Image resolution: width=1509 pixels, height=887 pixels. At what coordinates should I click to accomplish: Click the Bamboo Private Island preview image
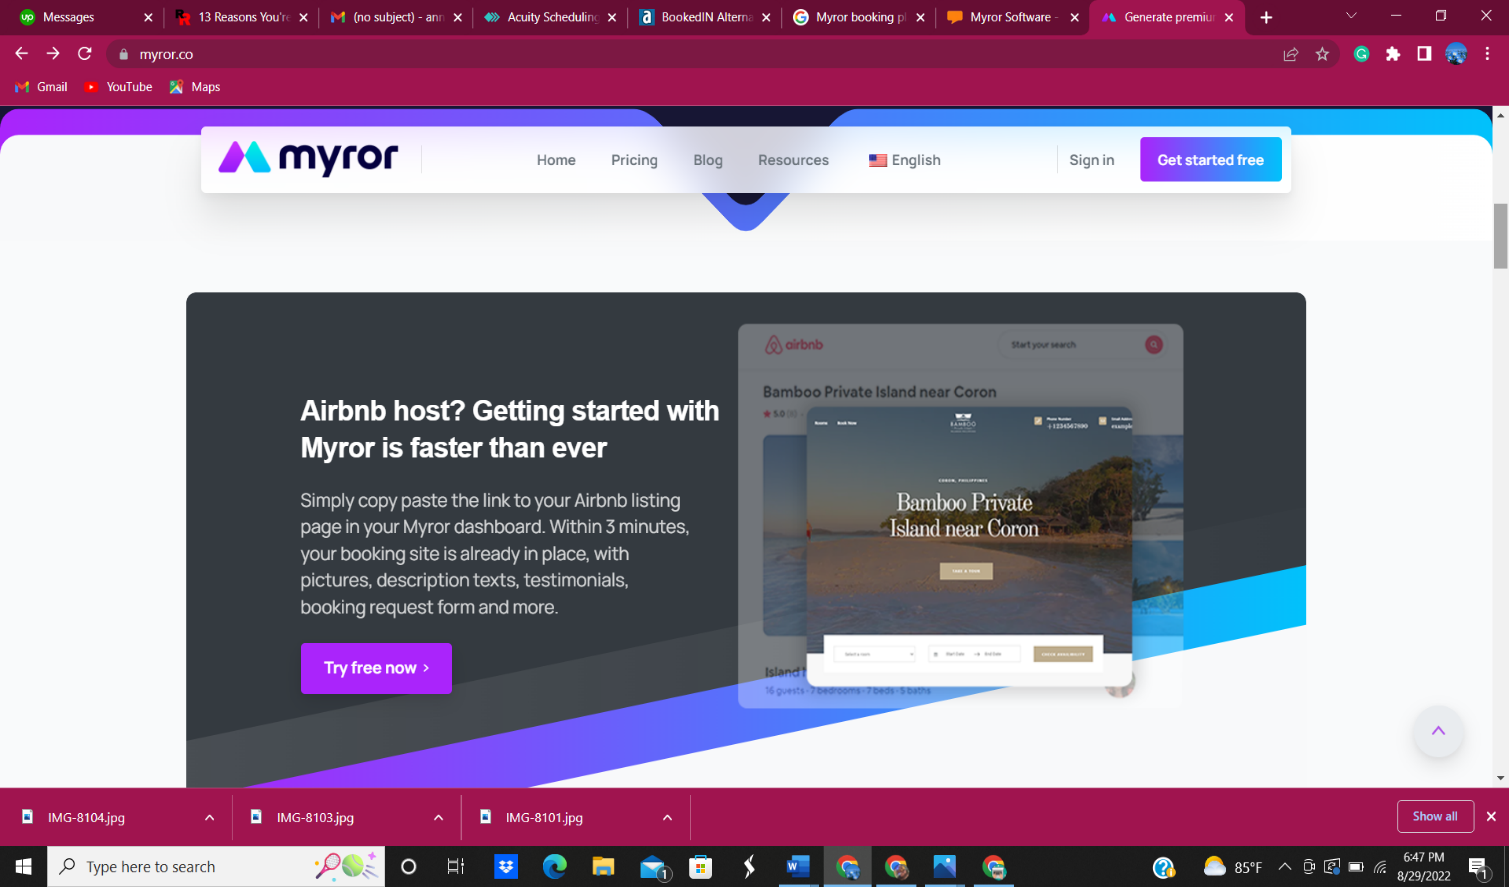point(968,546)
